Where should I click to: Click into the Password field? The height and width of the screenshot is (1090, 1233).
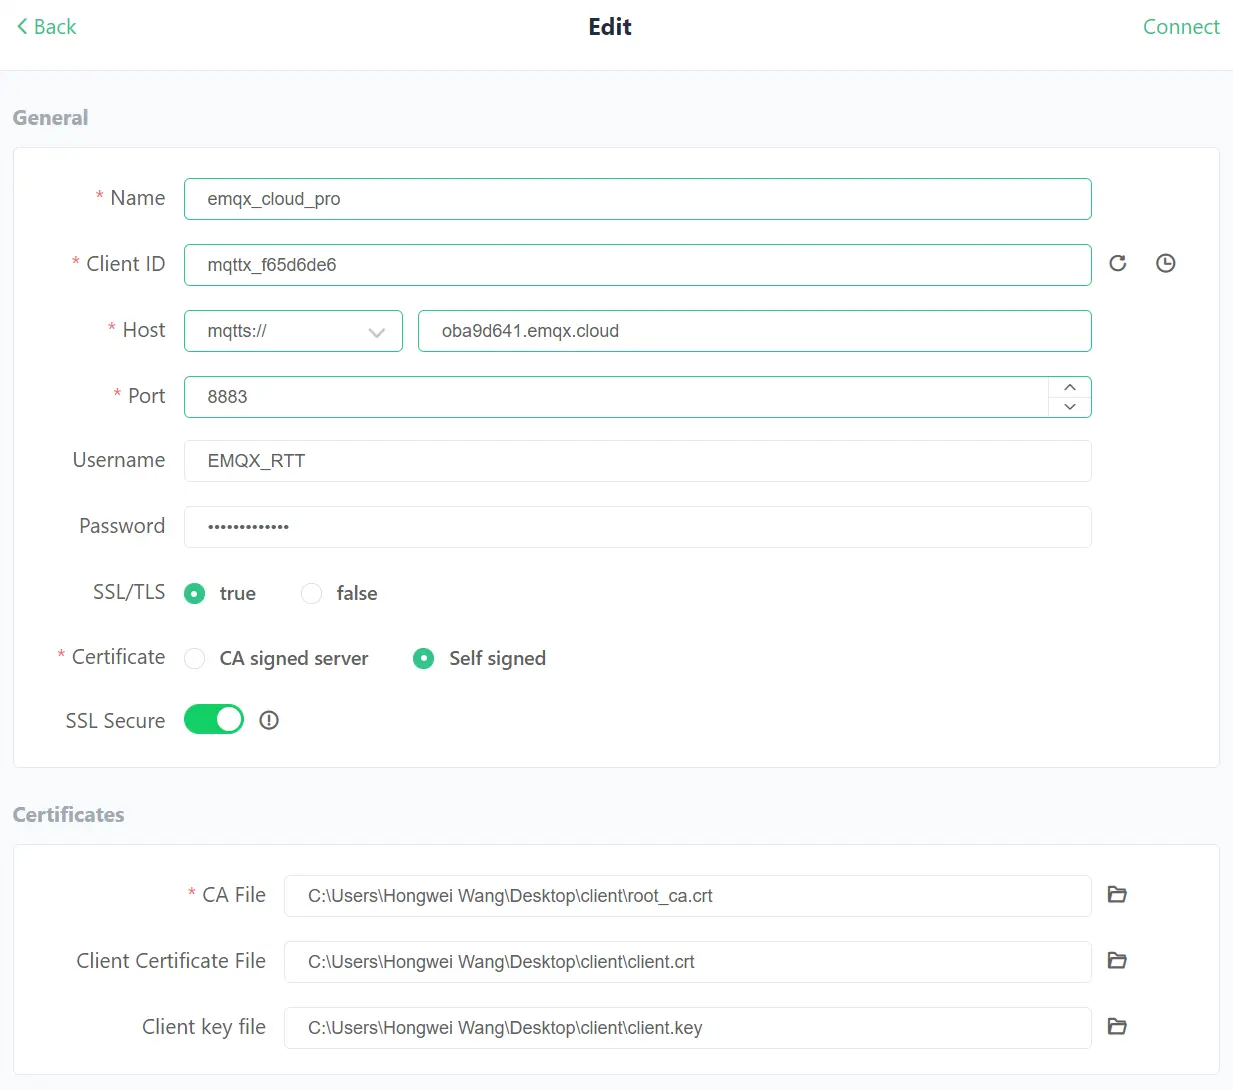pos(637,527)
